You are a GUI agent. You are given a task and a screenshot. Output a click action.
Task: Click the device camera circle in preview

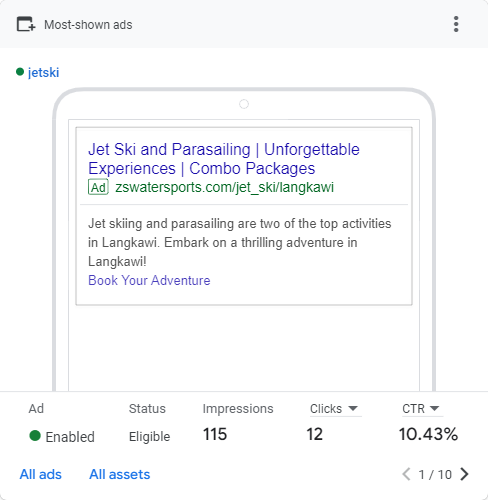coord(244,104)
